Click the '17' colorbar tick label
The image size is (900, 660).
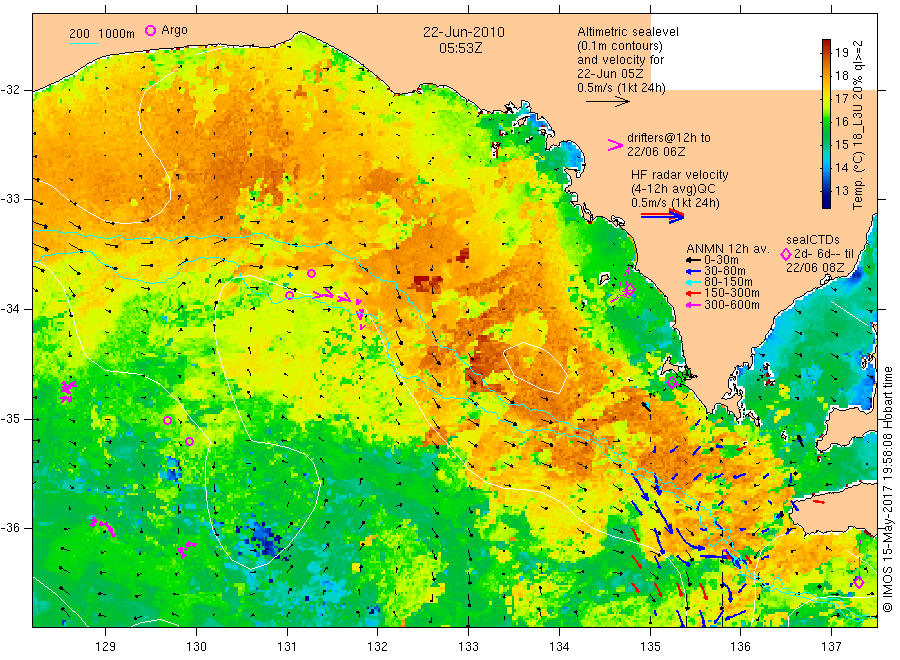841,99
